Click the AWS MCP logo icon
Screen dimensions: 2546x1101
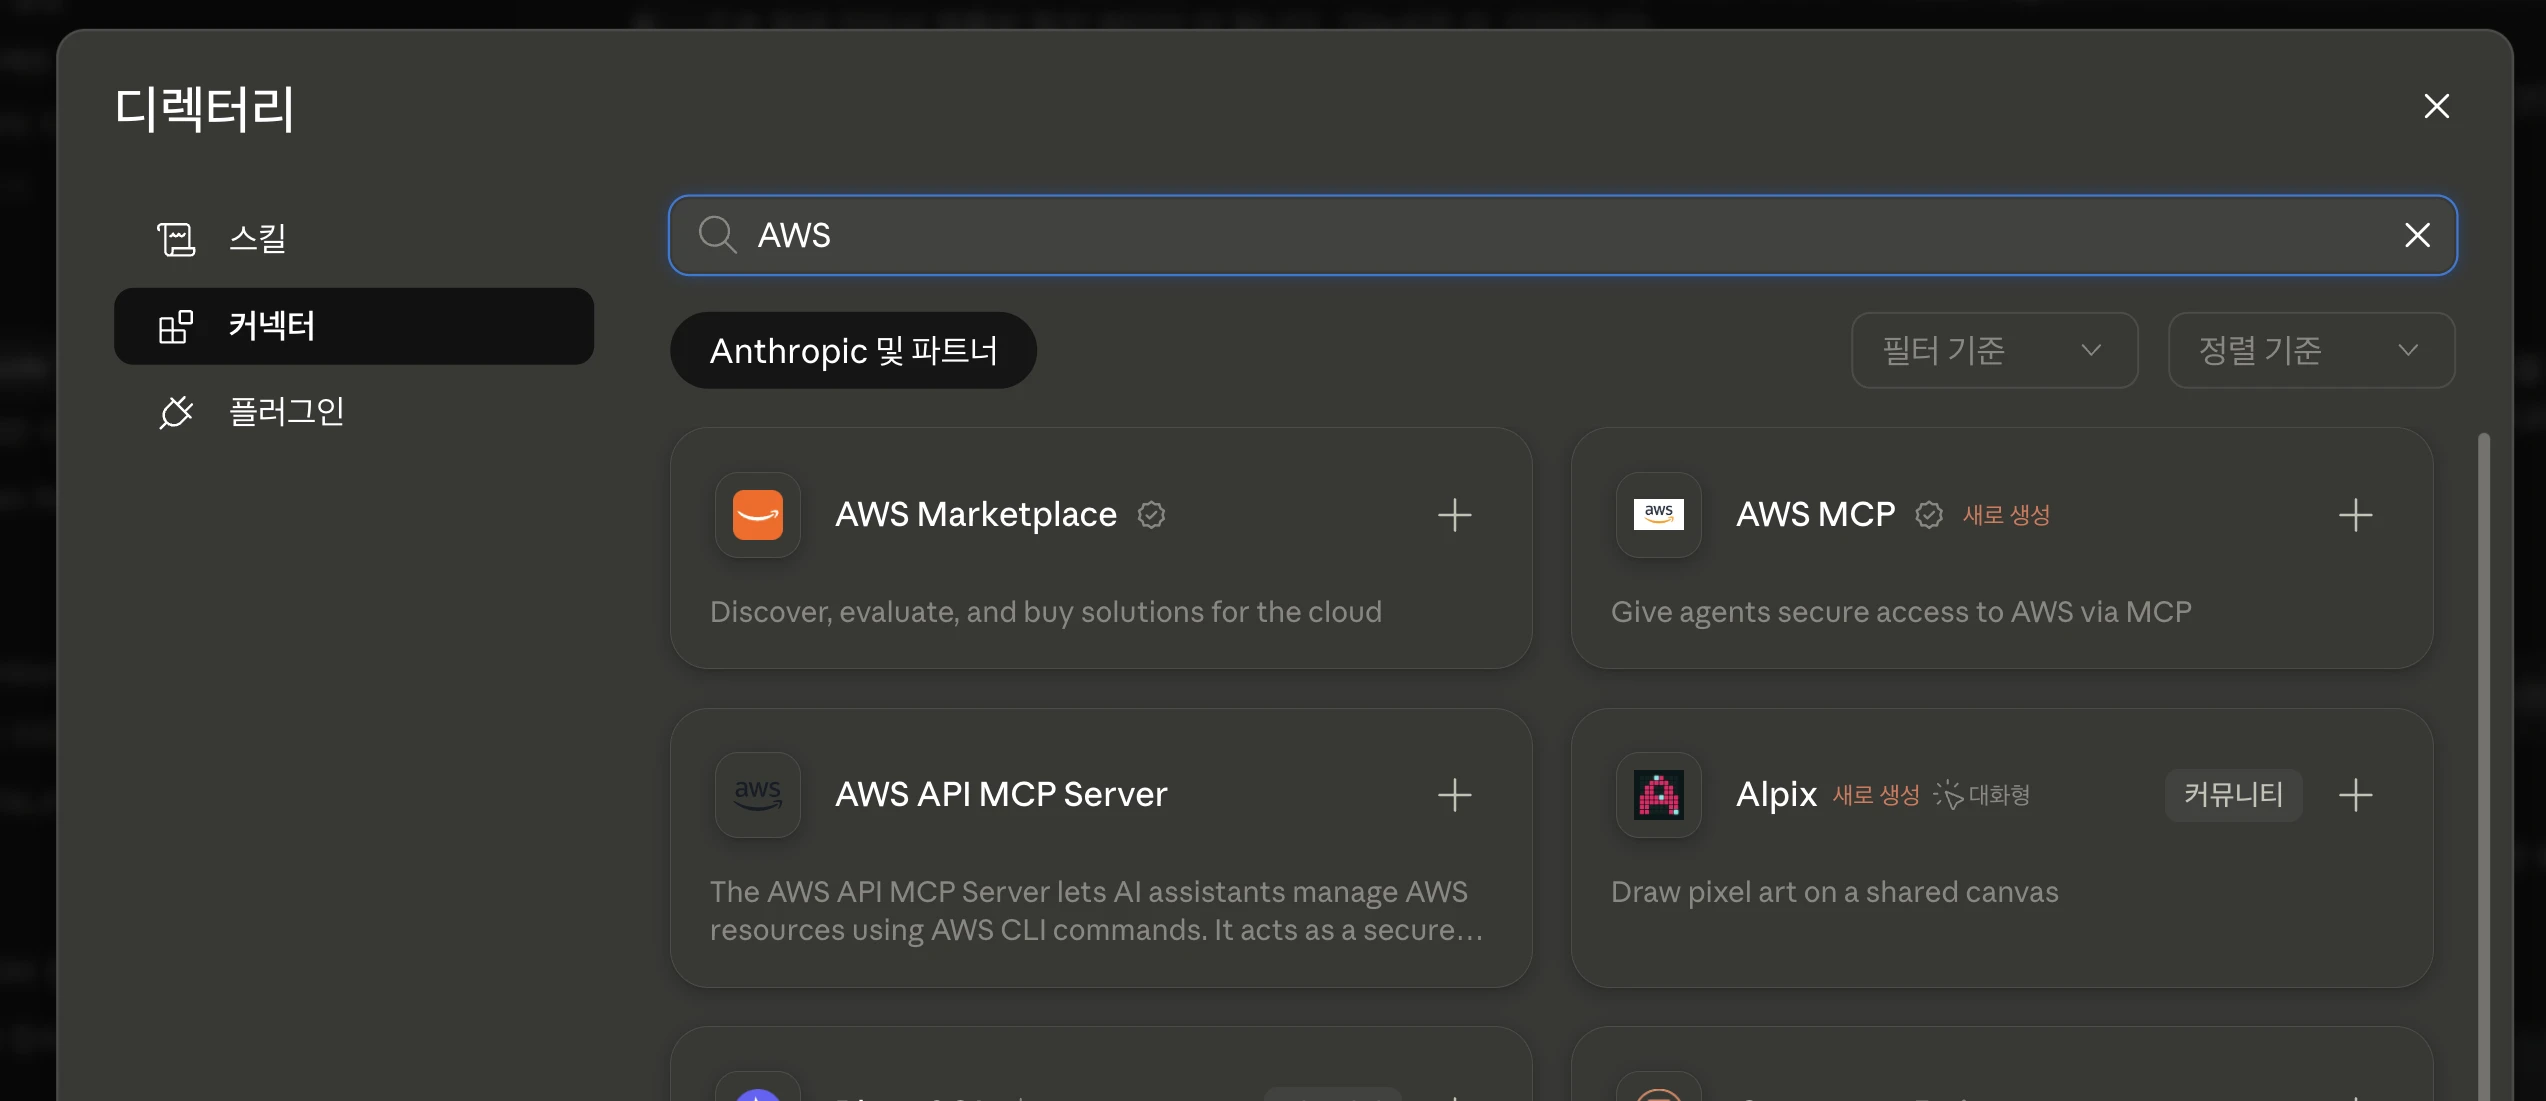1659,515
